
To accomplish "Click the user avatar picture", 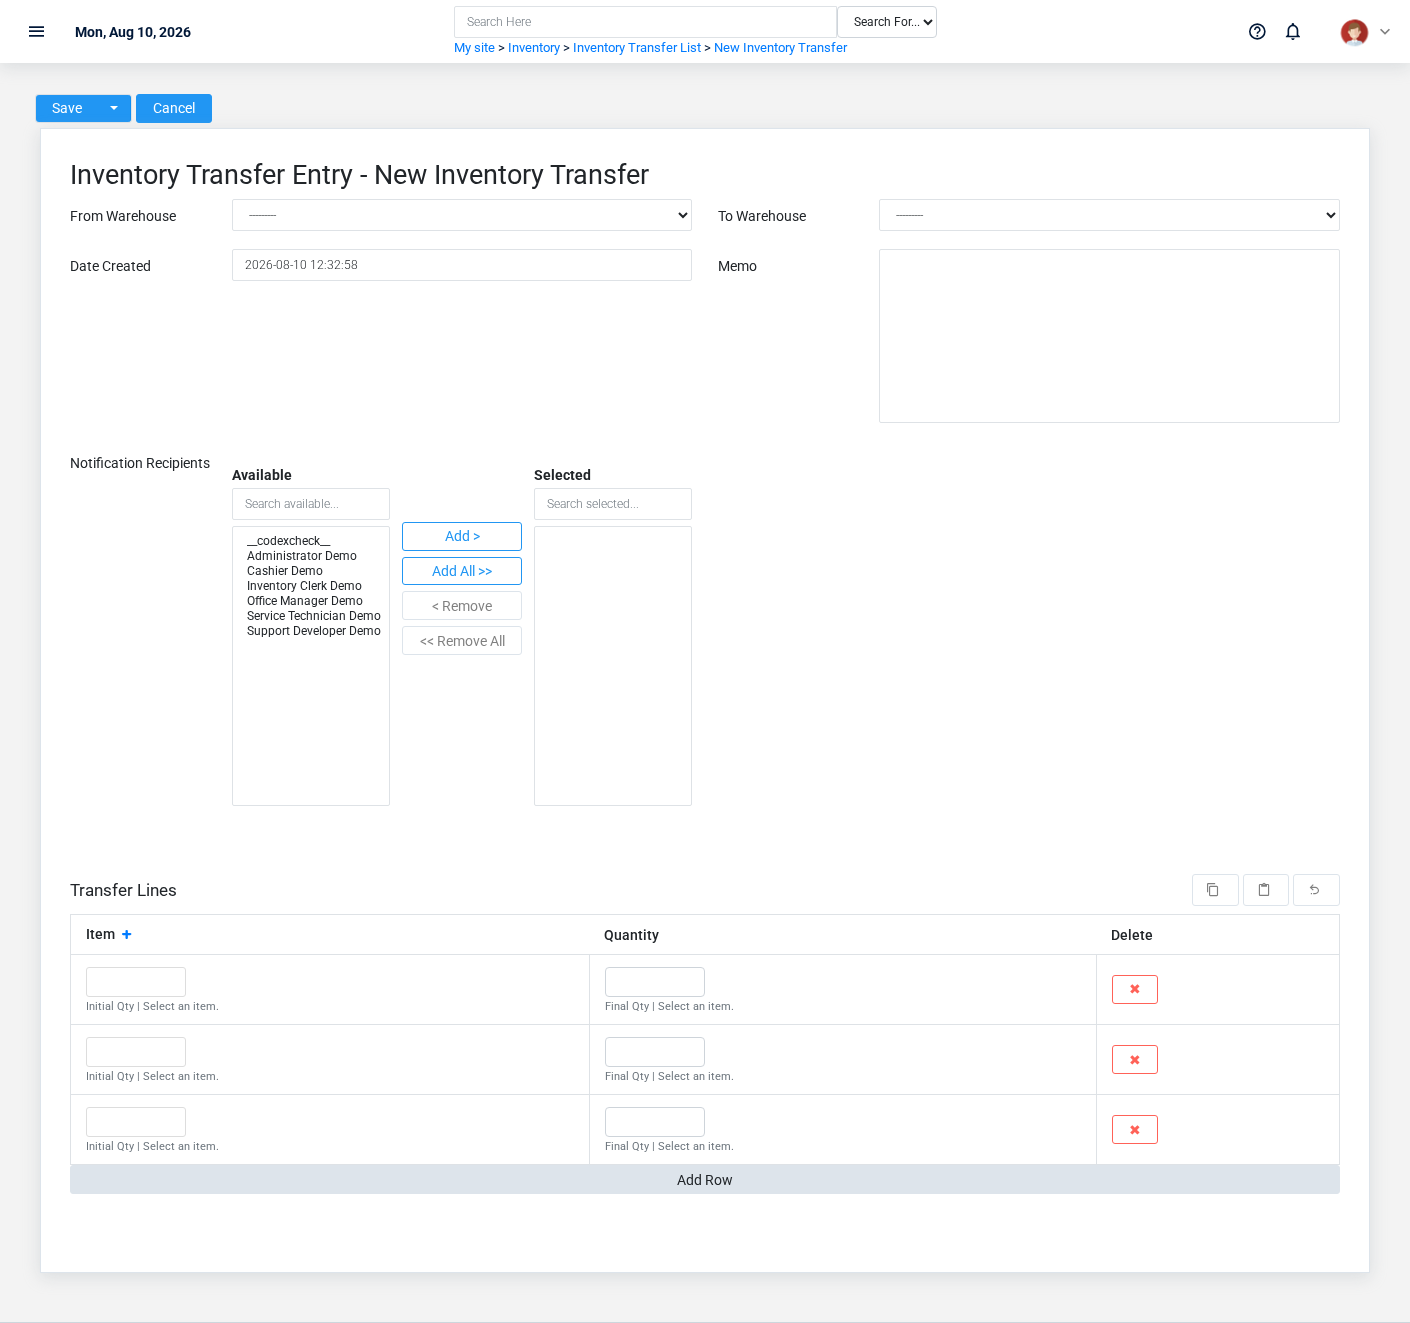I will pyautogui.click(x=1354, y=32).
